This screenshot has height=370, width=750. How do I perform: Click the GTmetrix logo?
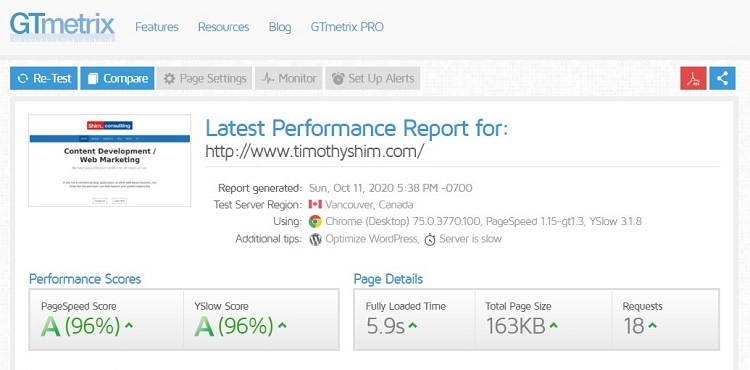[62, 27]
